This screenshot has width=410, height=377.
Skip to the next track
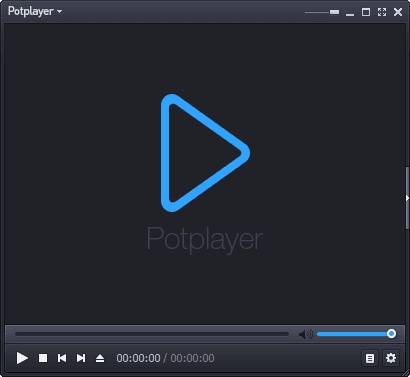81,358
